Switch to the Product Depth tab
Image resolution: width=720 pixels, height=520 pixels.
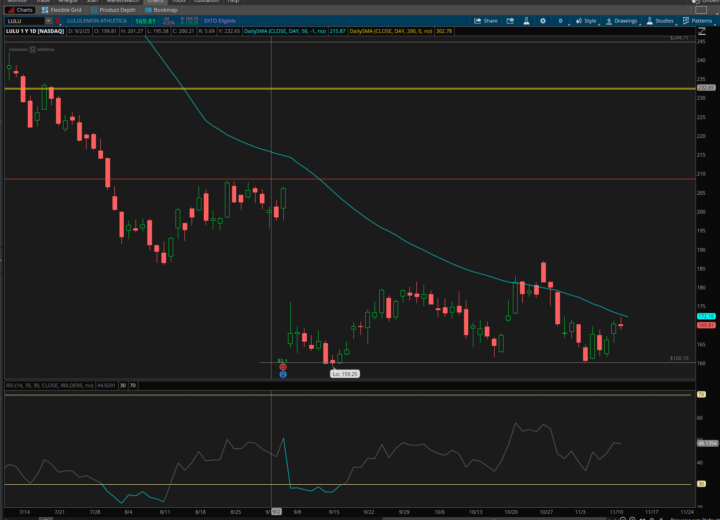point(113,10)
